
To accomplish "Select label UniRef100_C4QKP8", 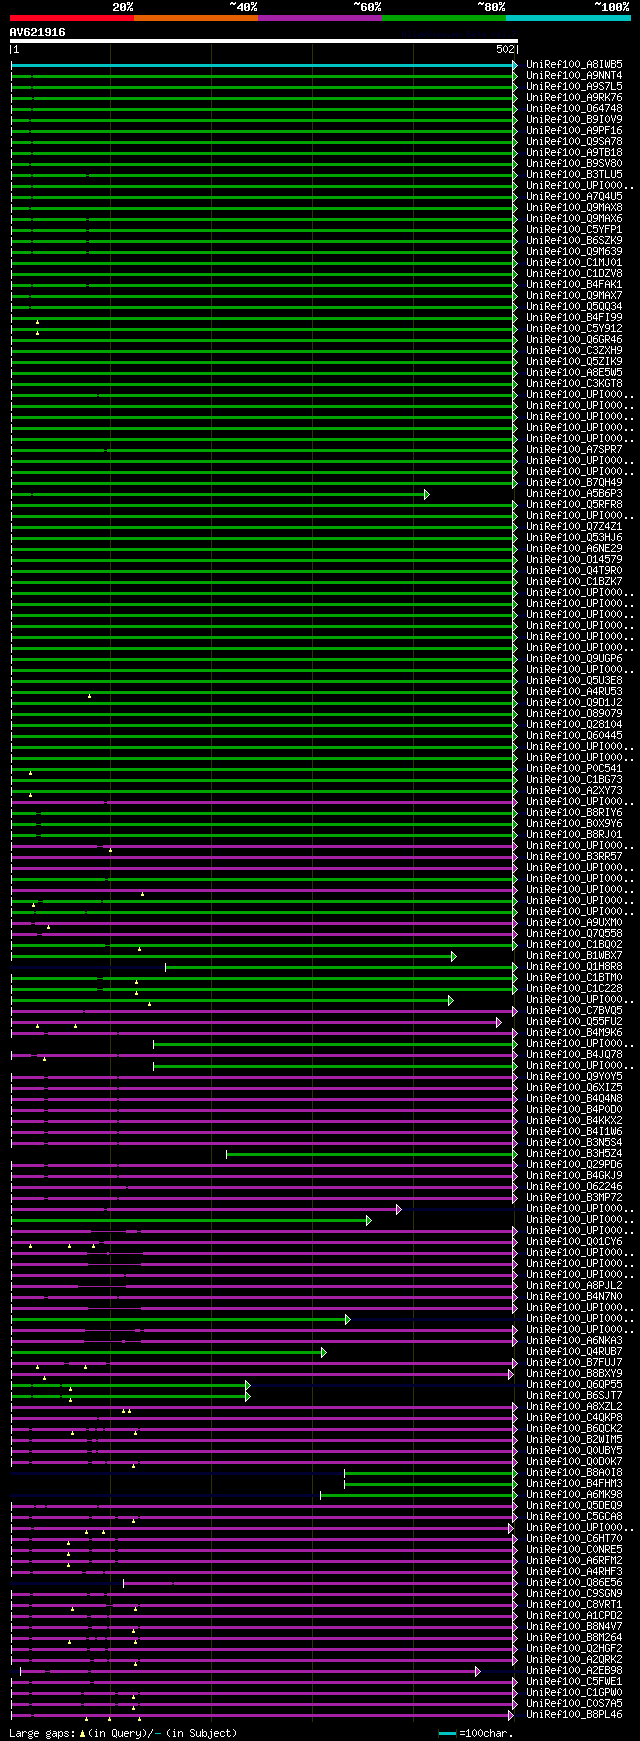I will tap(574, 1418).
